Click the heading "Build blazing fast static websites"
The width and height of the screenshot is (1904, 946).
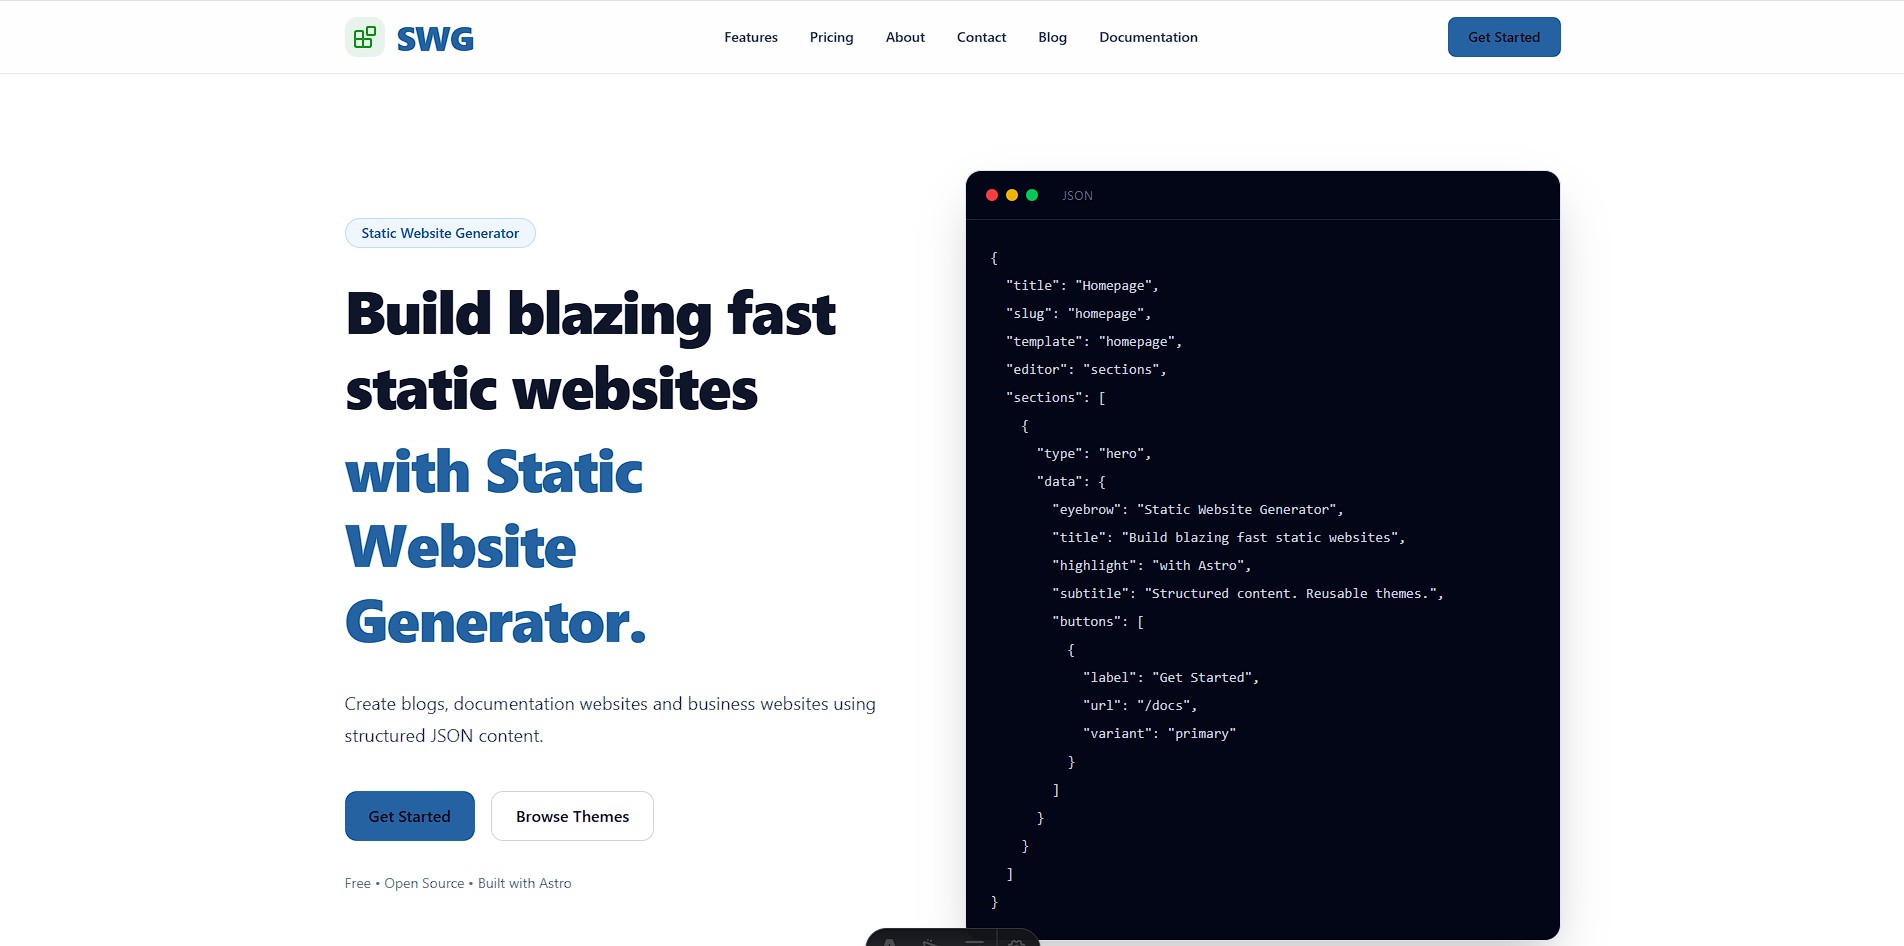pyautogui.click(x=590, y=351)
